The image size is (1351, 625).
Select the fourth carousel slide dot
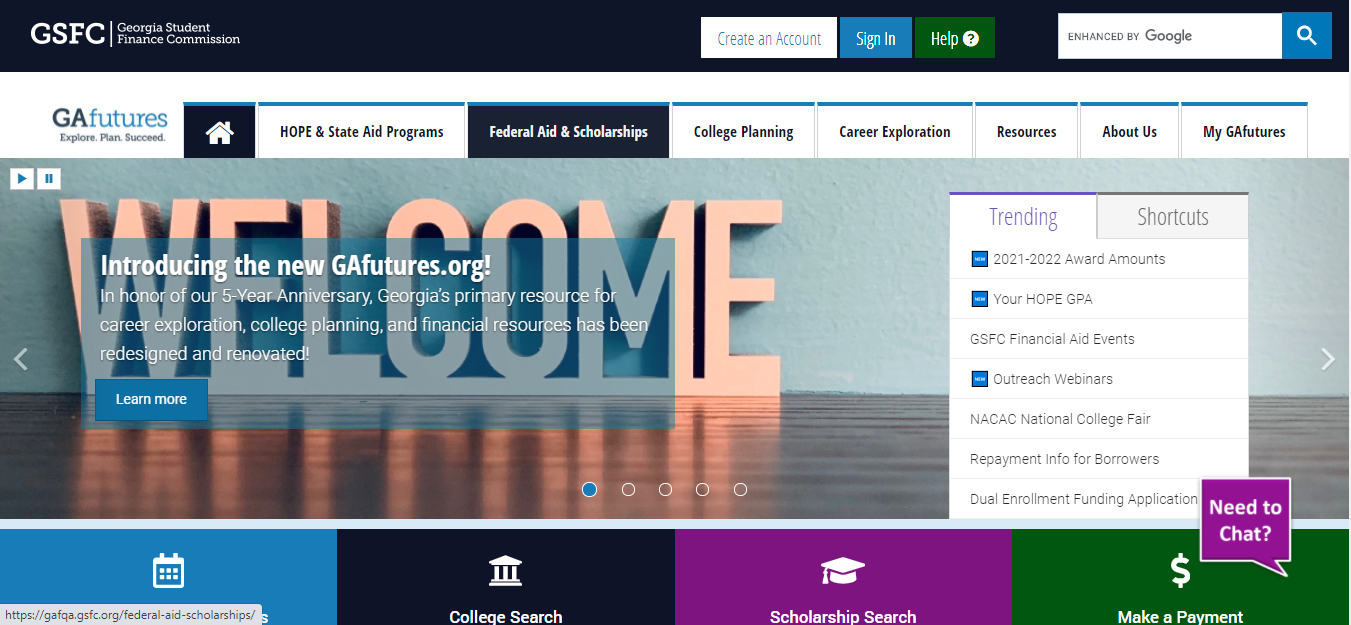pyautogui.click(x=703, y=489)
